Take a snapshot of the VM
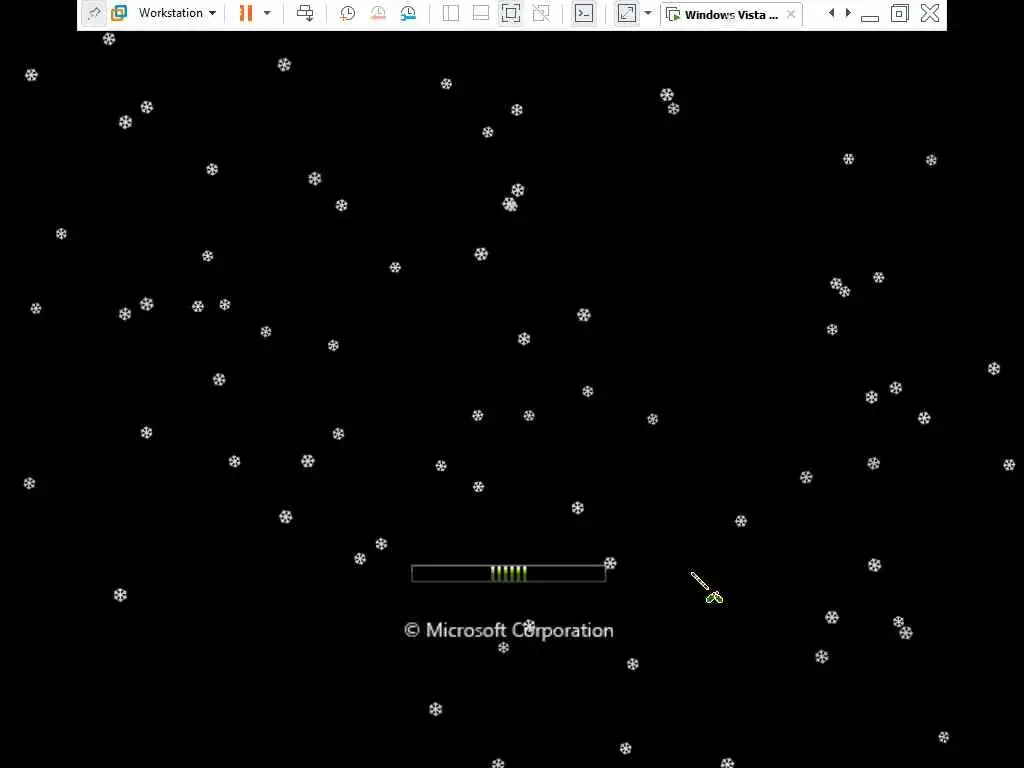This screenshot has height=768, width=1024. pos(347,13)
